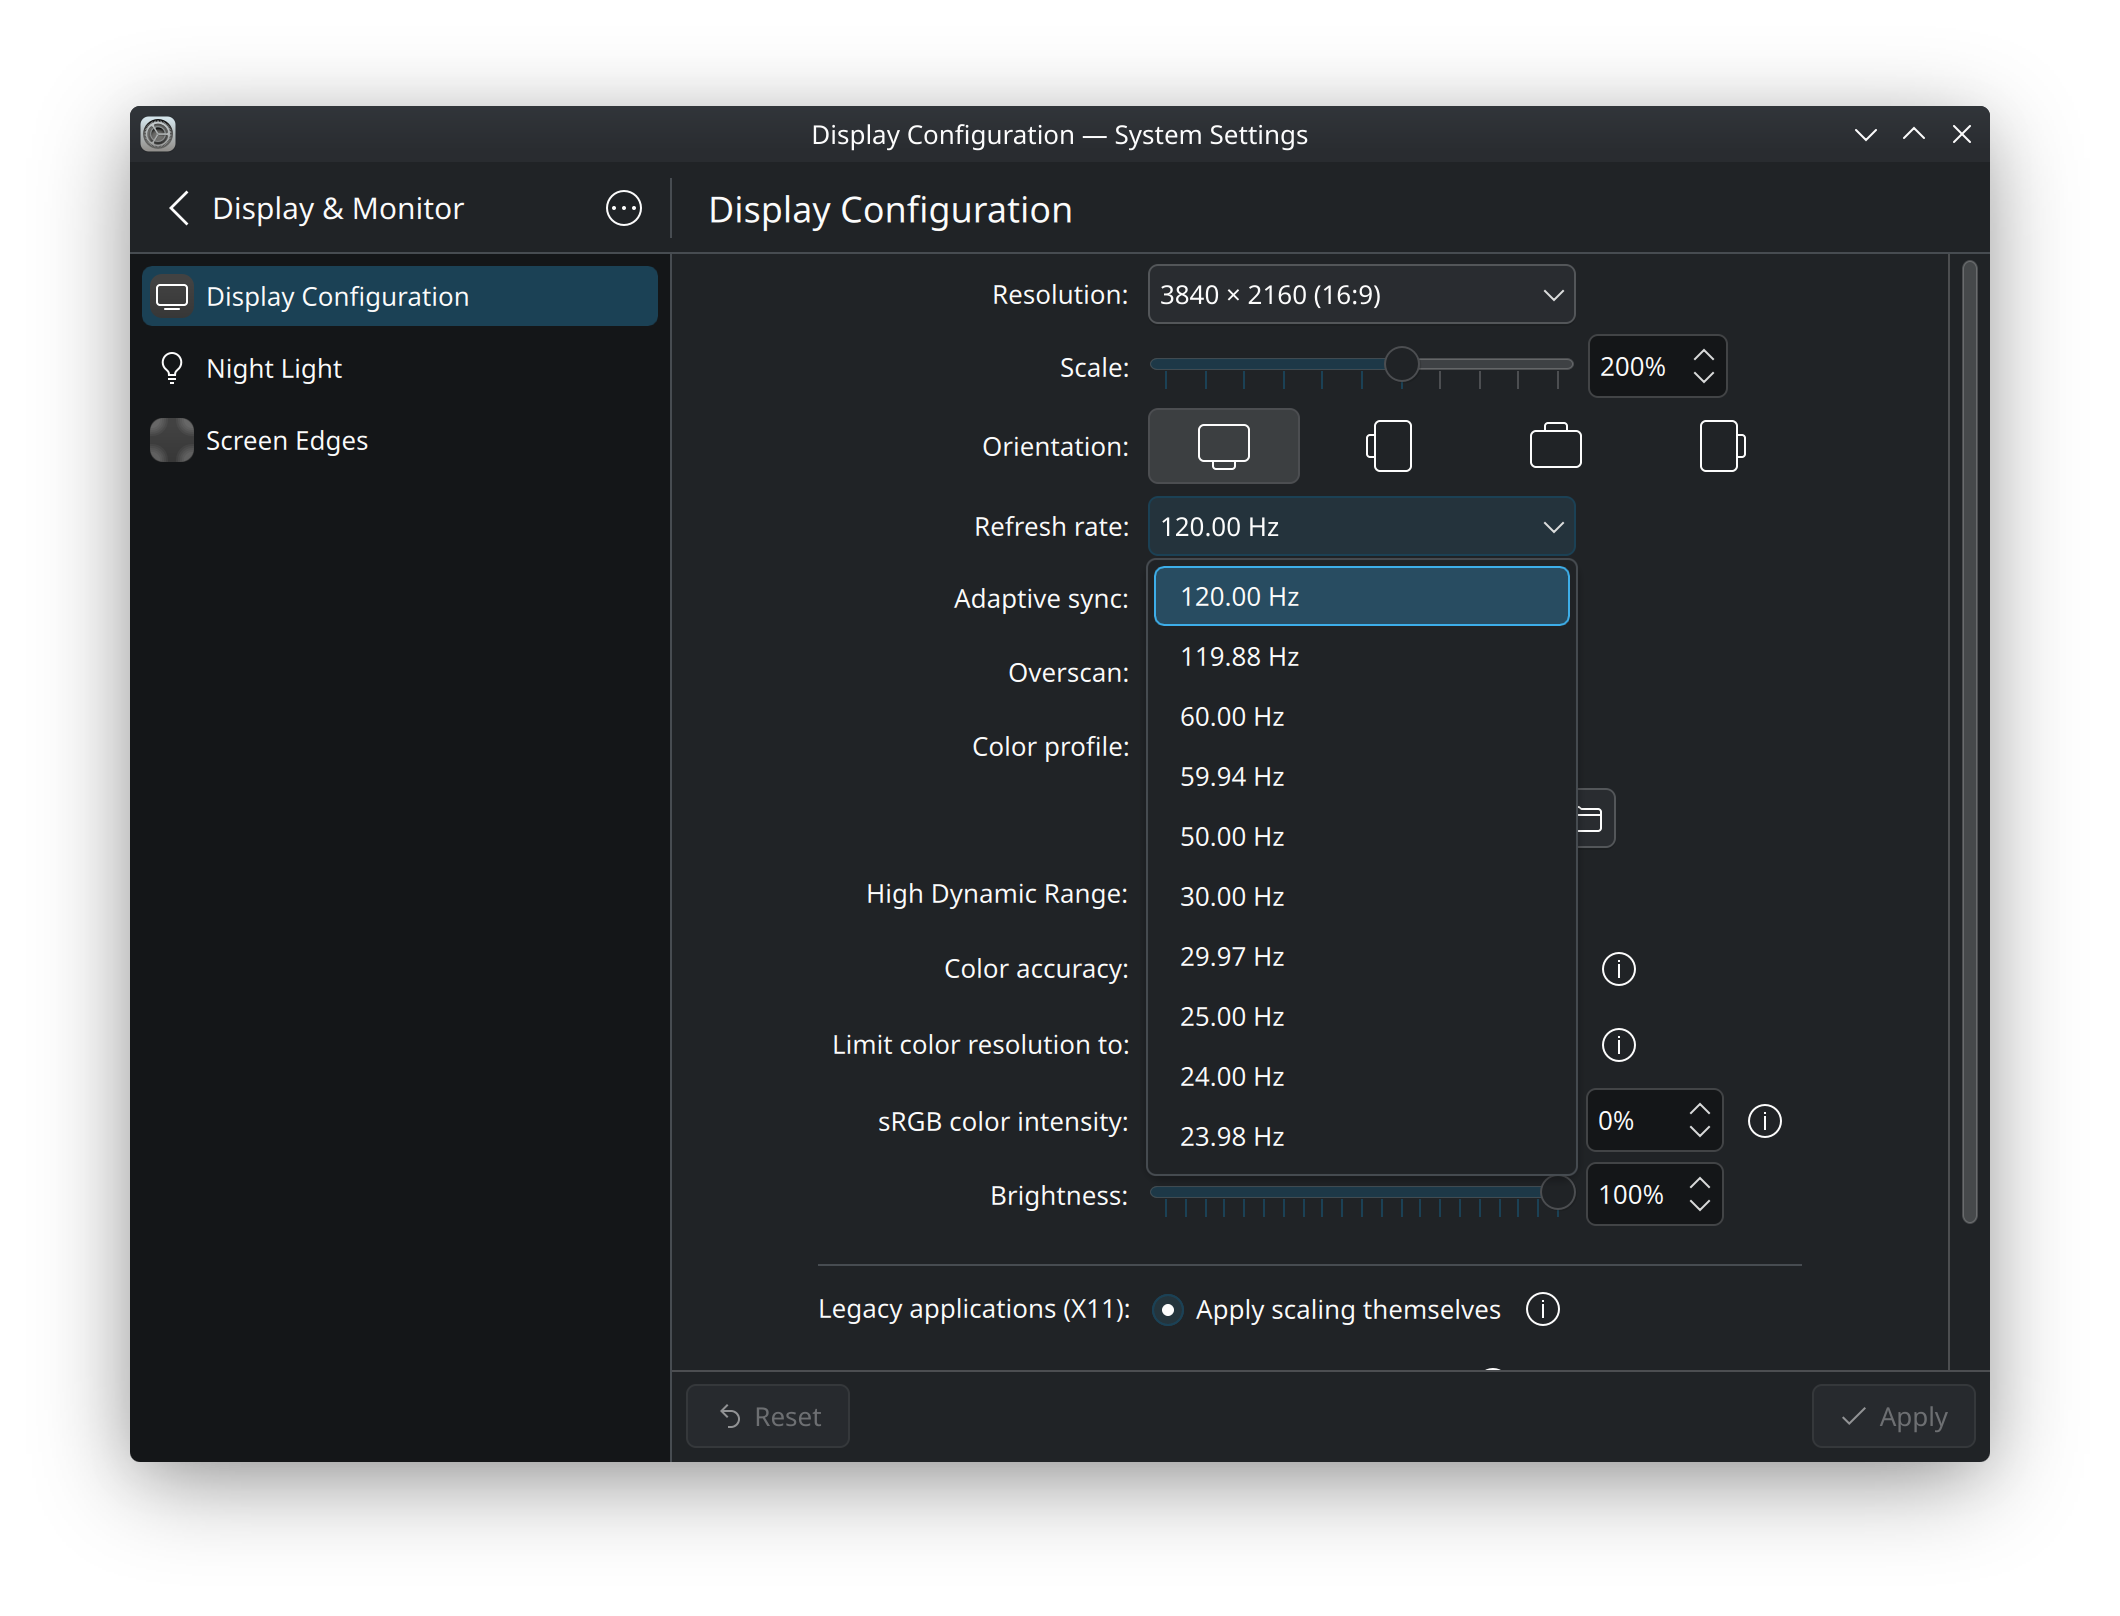Open Display Configuration in sidebar
Viewport: 2120px width, 1616px height.
[400, 296]
